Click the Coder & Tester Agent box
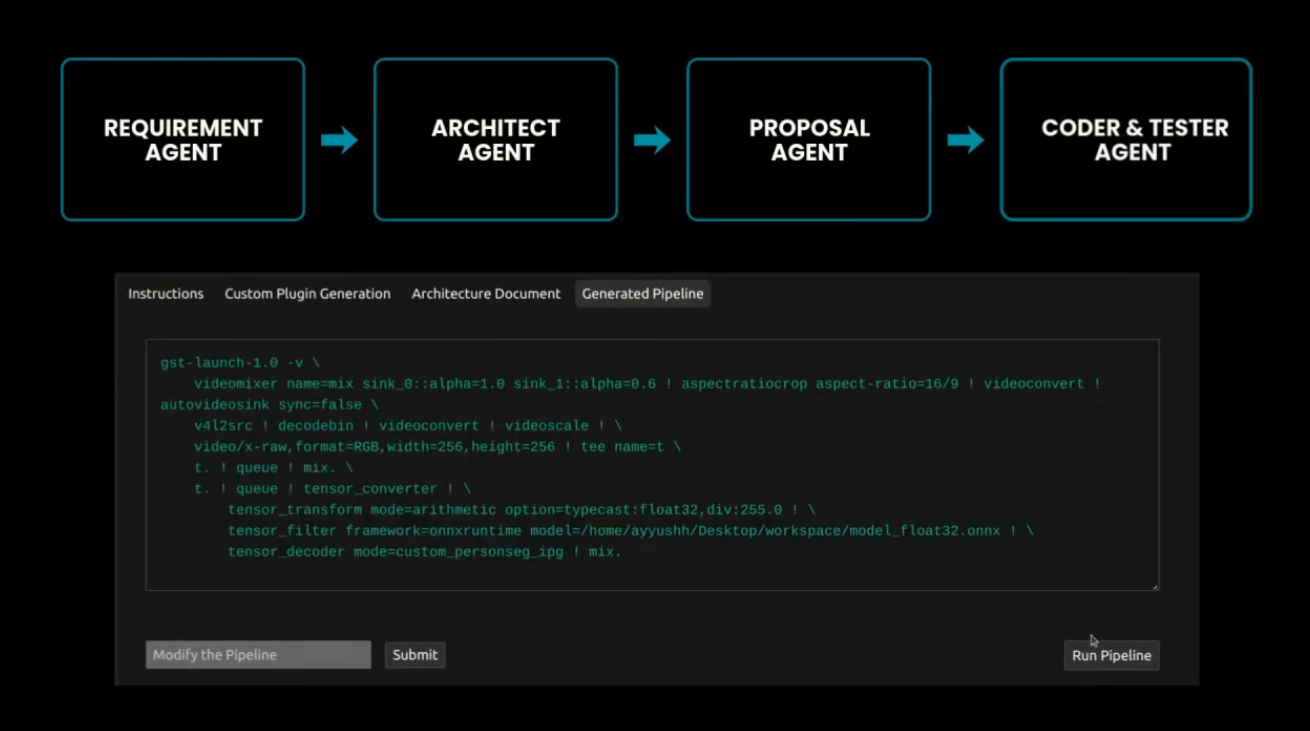Screen dimensions: 1310x731 pyautogui.click(x=1126, y=140)
